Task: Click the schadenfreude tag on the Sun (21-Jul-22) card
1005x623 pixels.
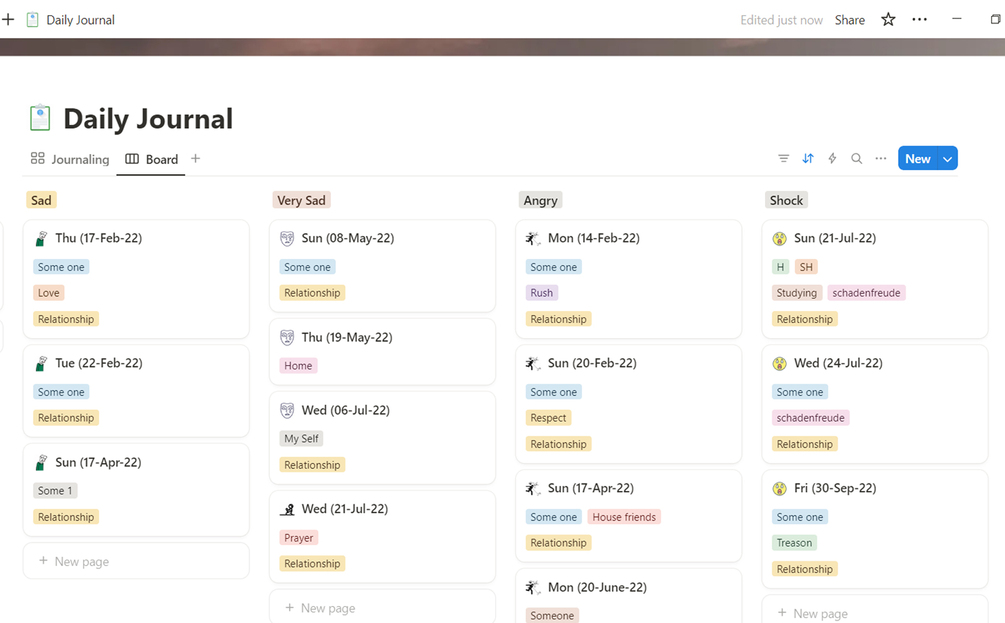Action: (x=867, y=293)
